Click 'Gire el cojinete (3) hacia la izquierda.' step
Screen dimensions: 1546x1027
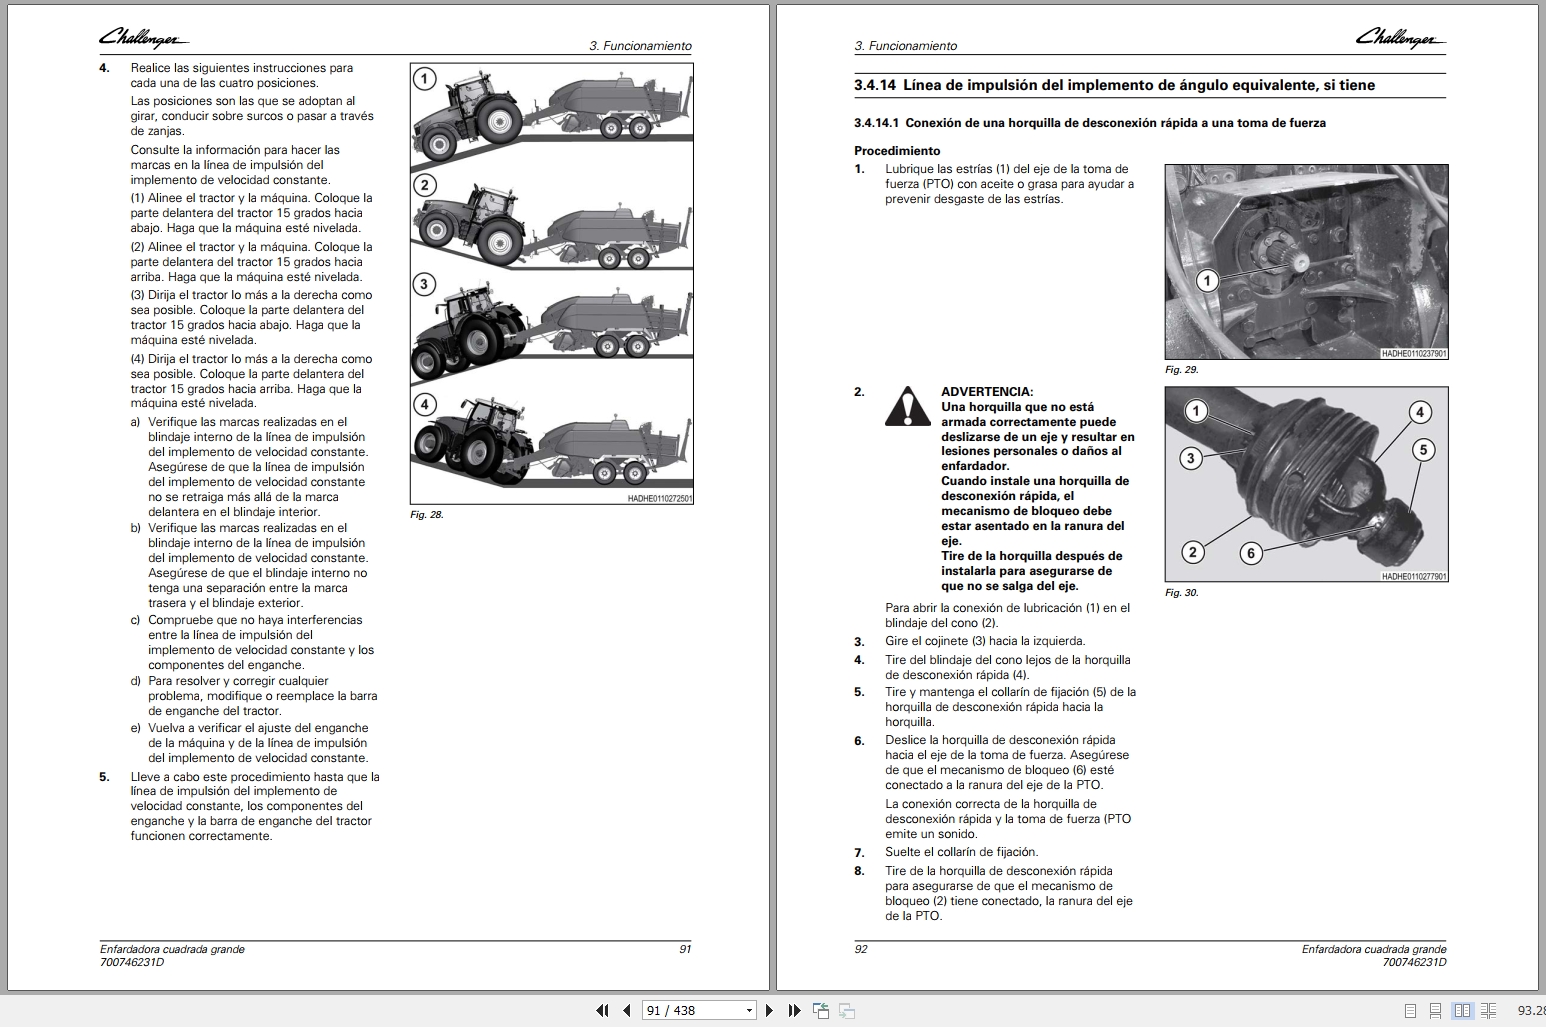[x=985, y=641]
